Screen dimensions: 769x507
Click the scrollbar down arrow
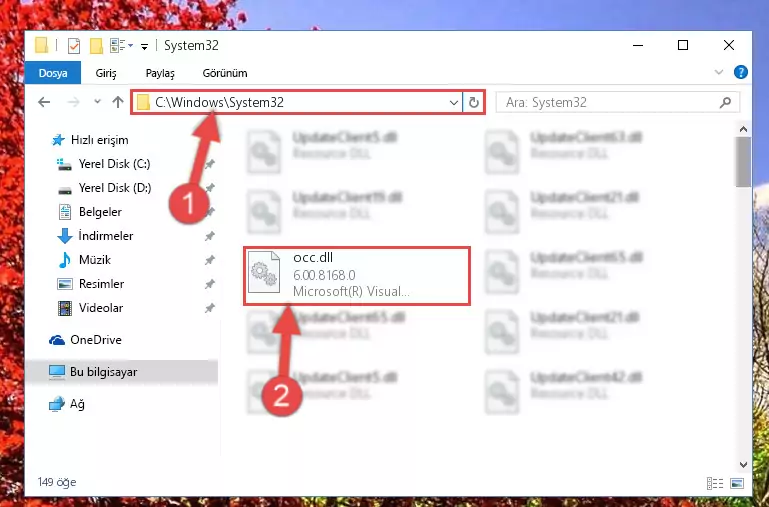(743, 464)
